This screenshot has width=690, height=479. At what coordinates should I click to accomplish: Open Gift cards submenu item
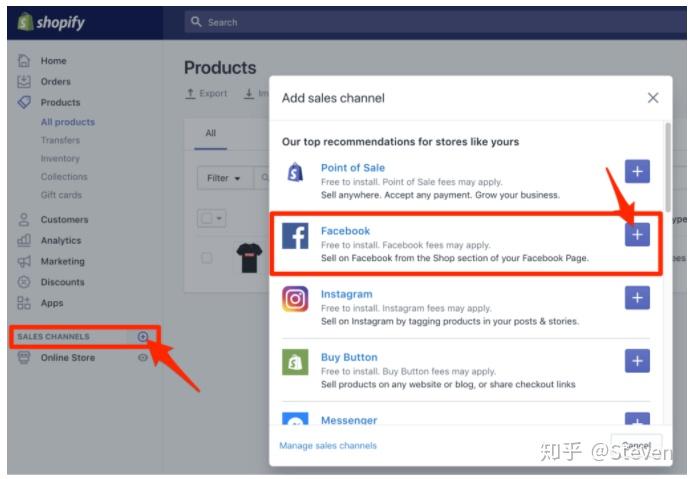[x=61, y=195]
